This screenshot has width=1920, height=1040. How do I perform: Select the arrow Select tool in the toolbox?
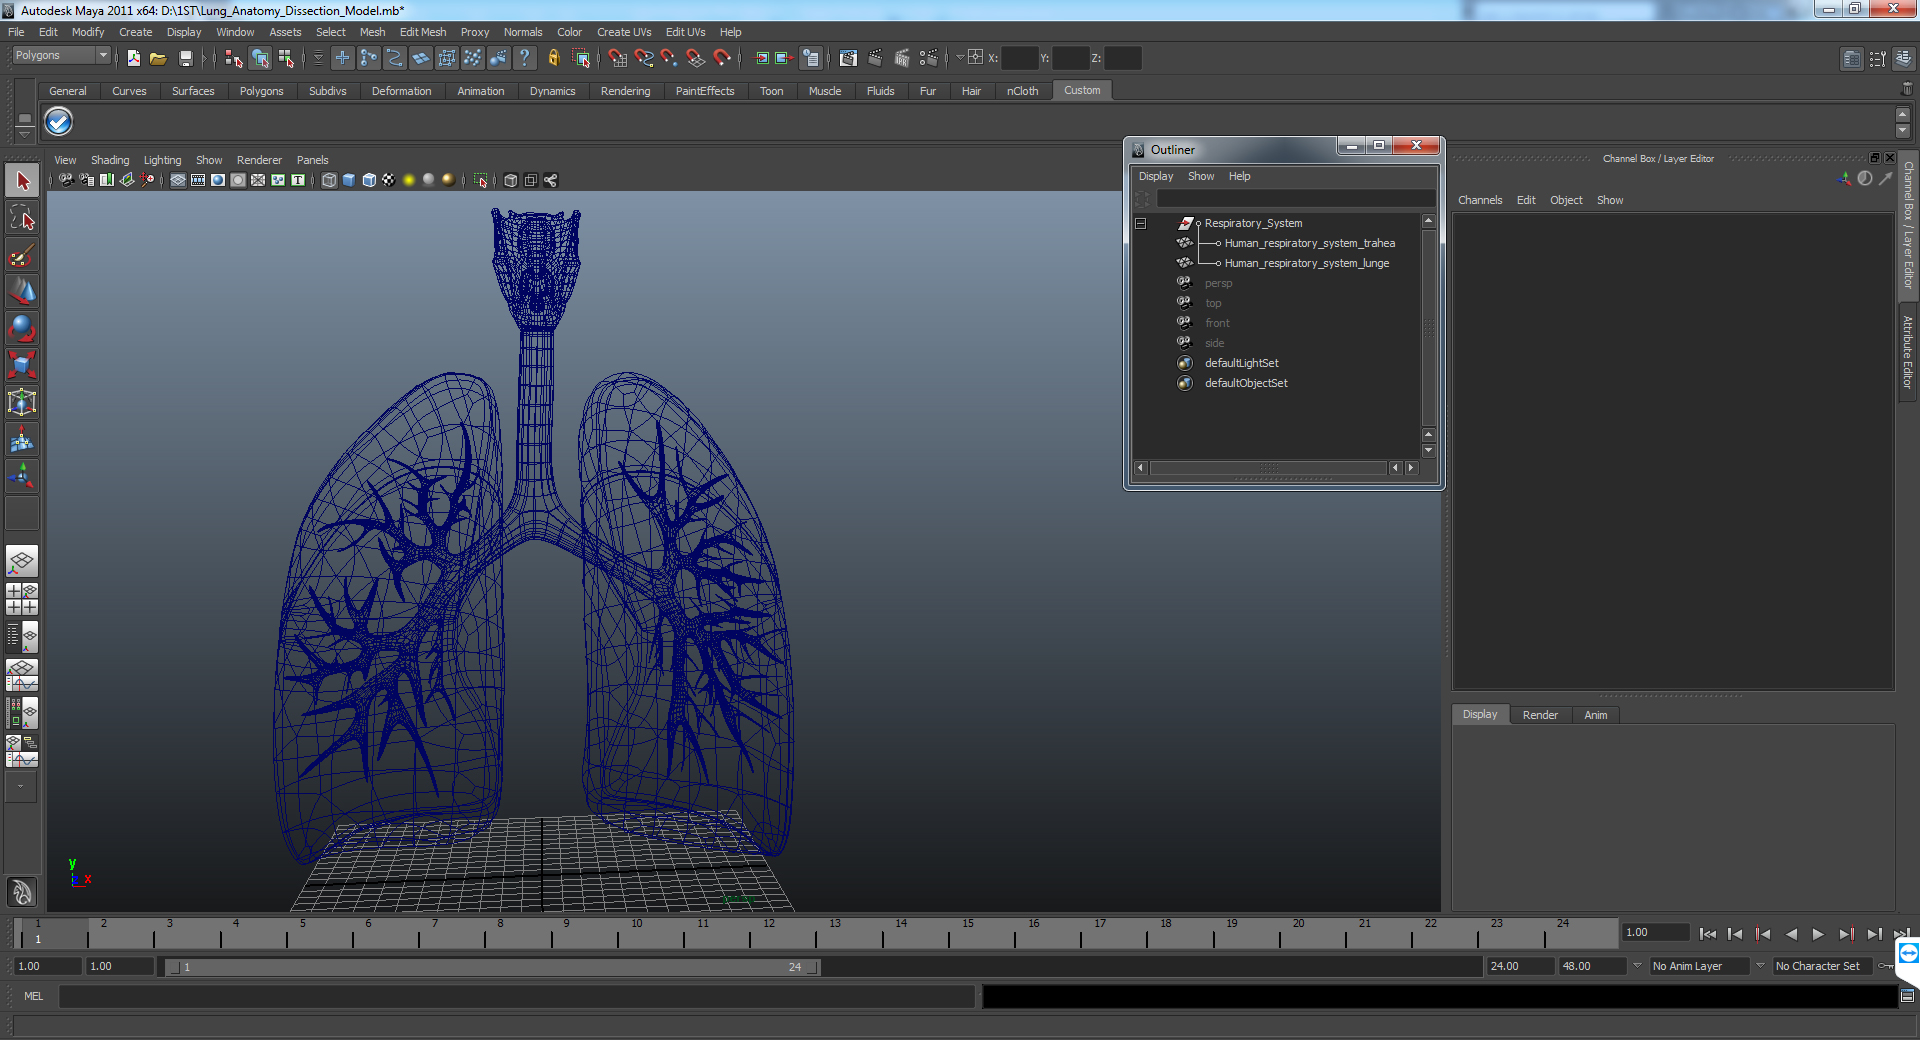[x=22, y=181]
